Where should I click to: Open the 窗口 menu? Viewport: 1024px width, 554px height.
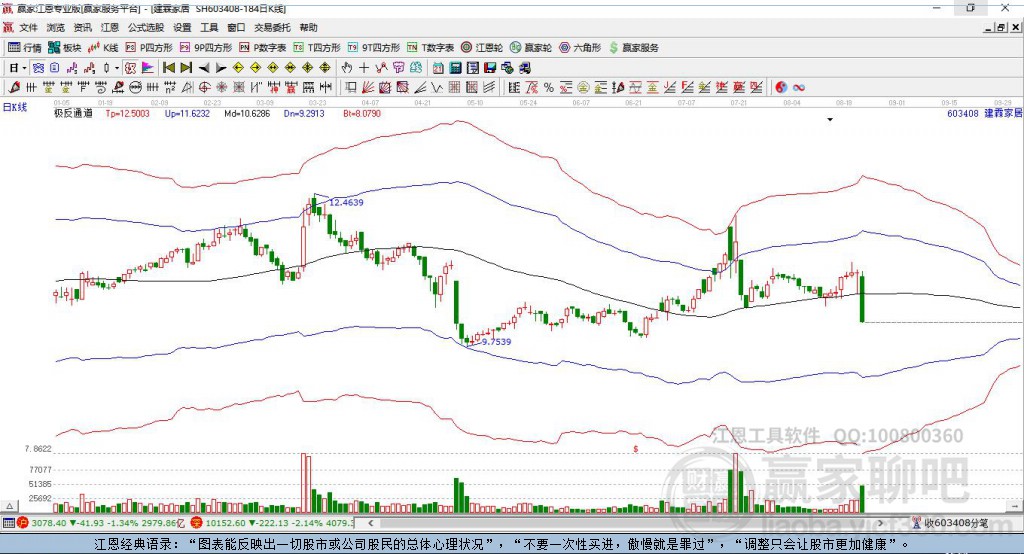point(236,27)
